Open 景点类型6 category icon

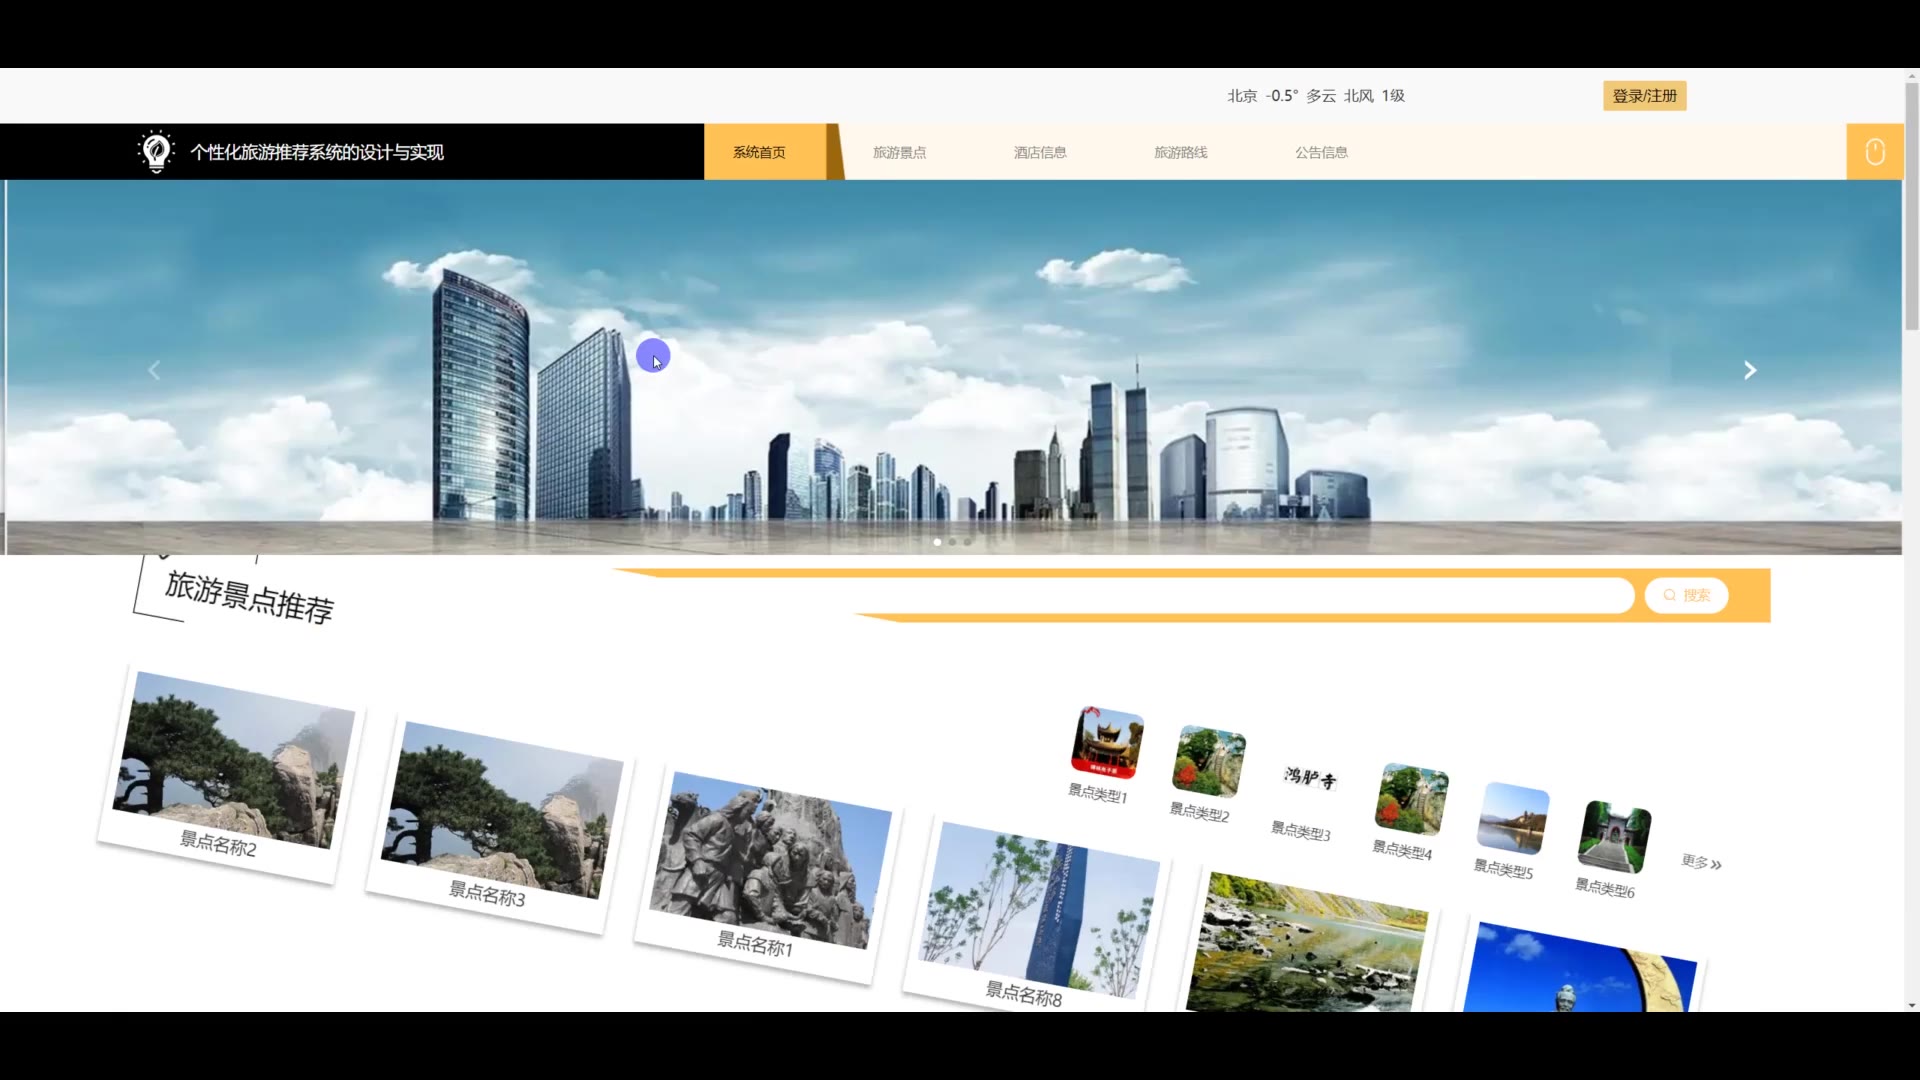pyautogui.click(x=1614, y=837)
